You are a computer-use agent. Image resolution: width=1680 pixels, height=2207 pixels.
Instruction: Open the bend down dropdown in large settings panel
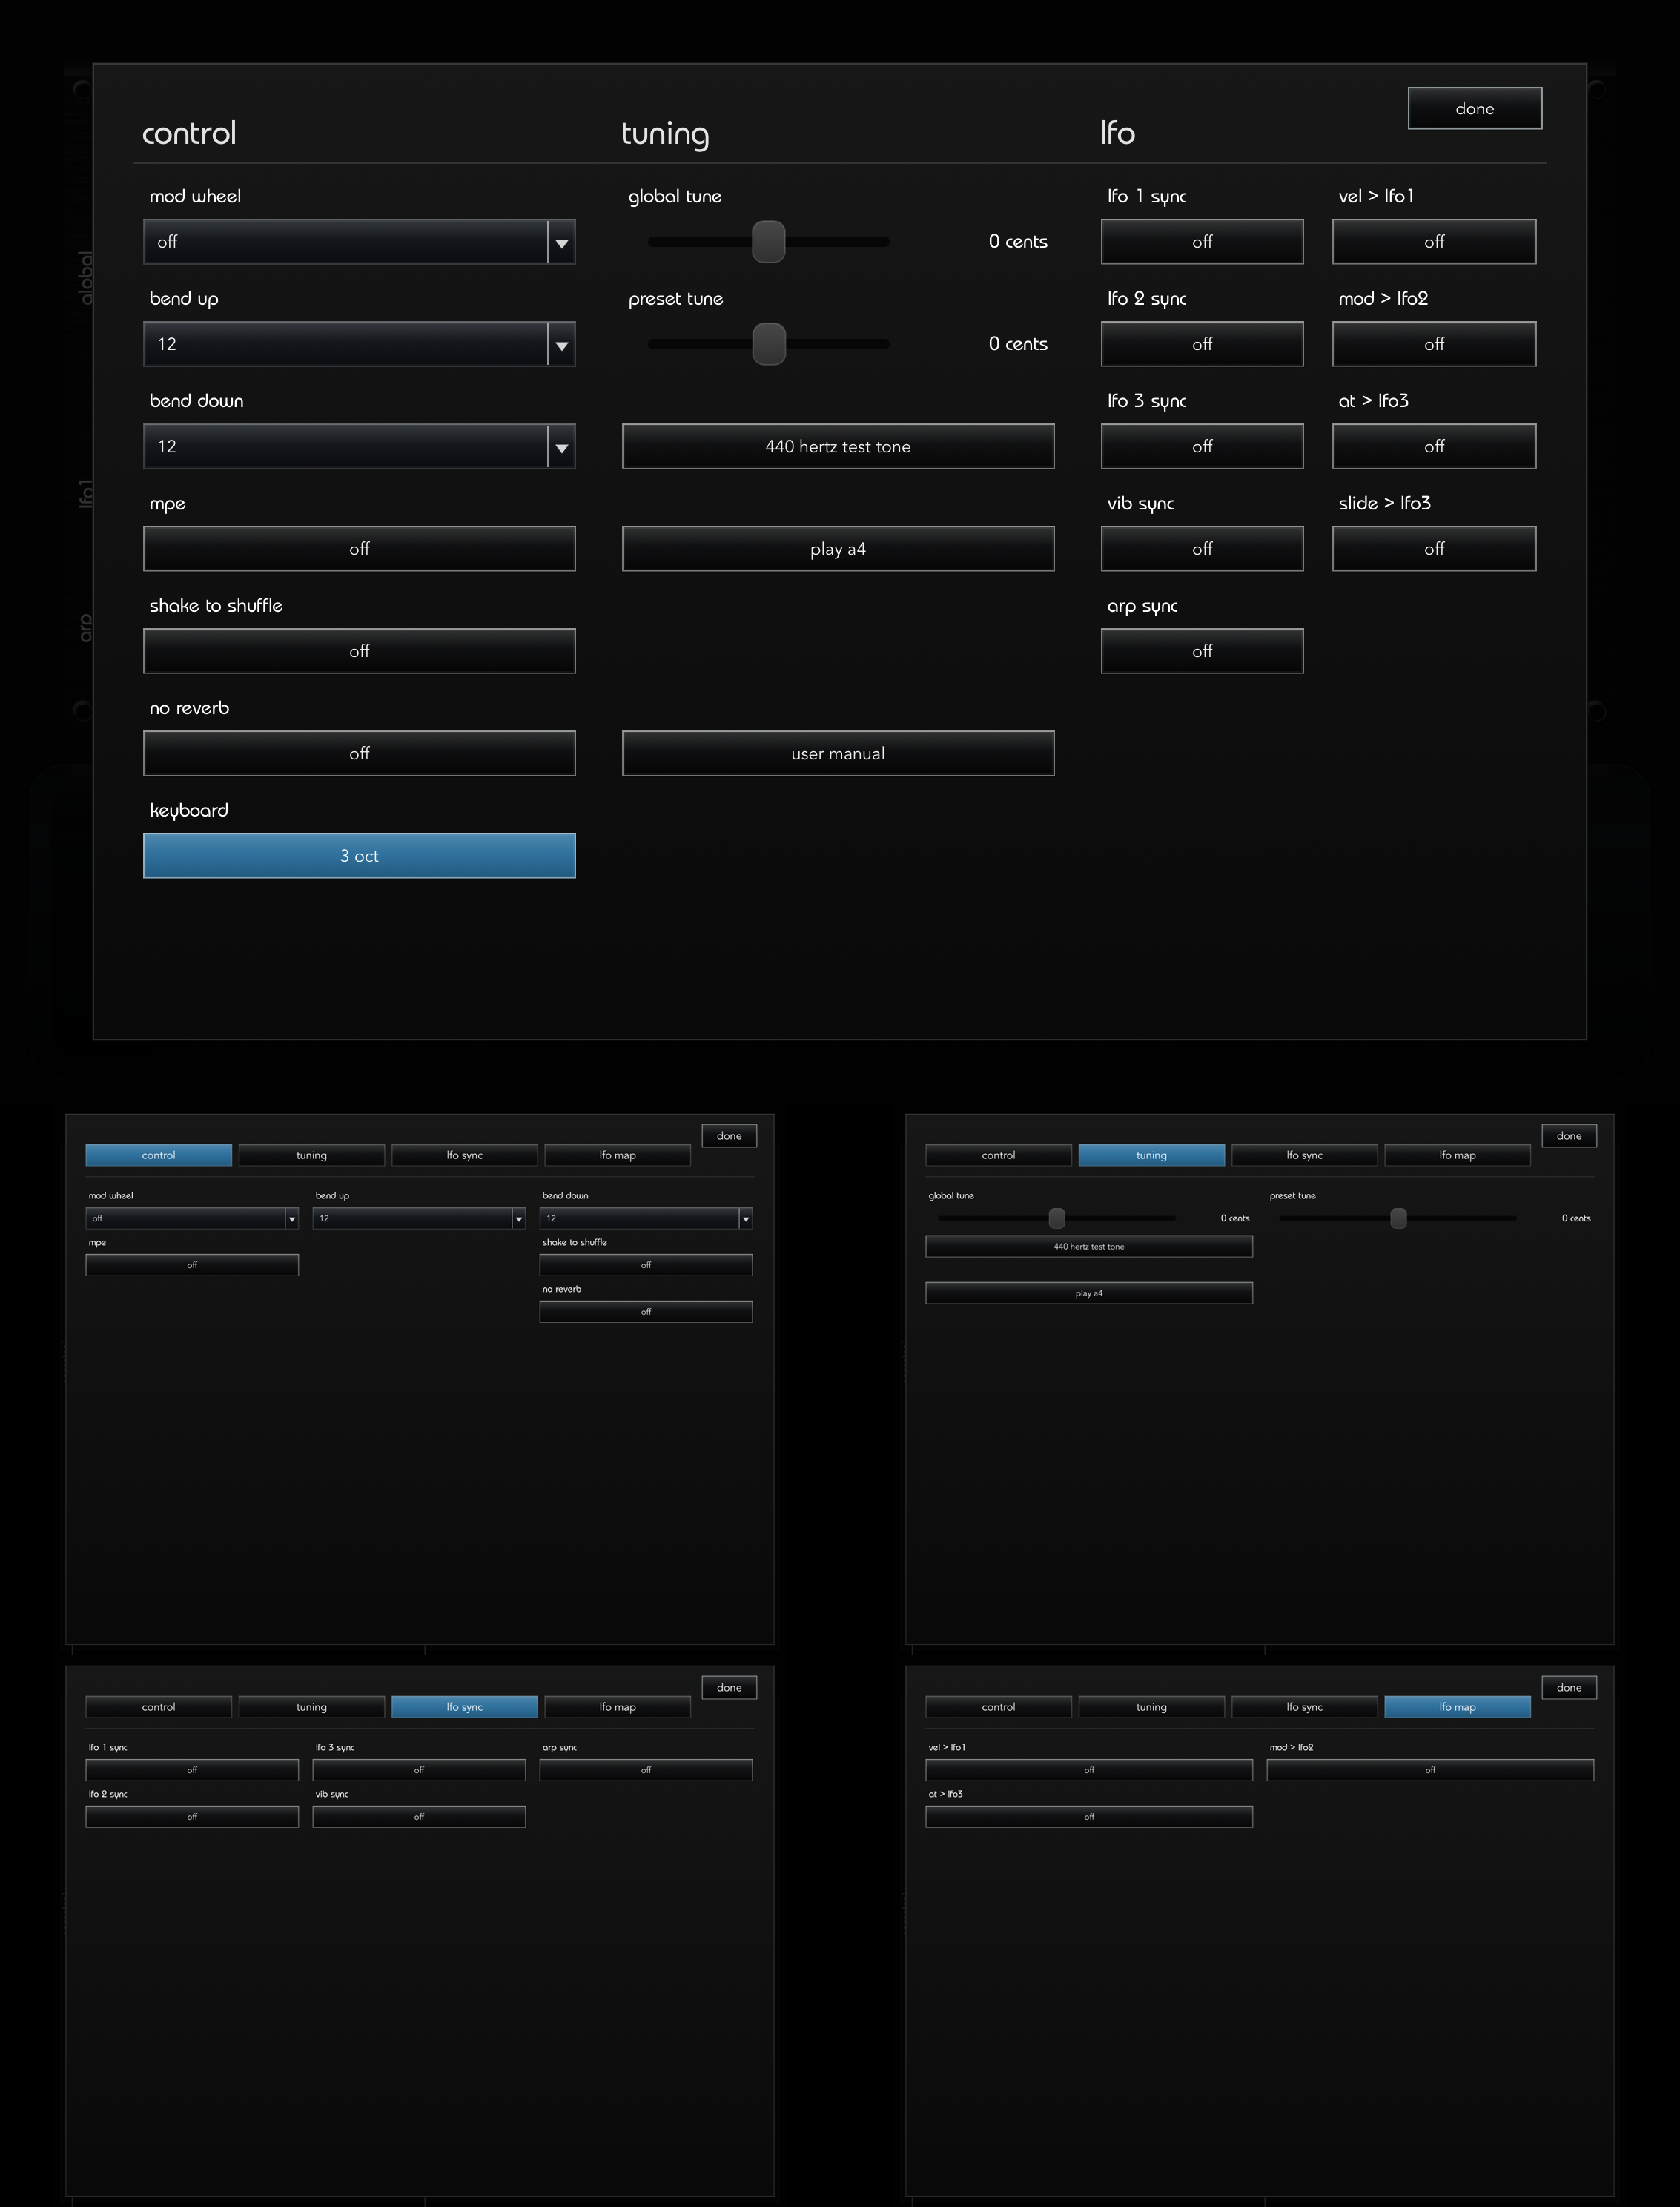click(x=359, y=446)
